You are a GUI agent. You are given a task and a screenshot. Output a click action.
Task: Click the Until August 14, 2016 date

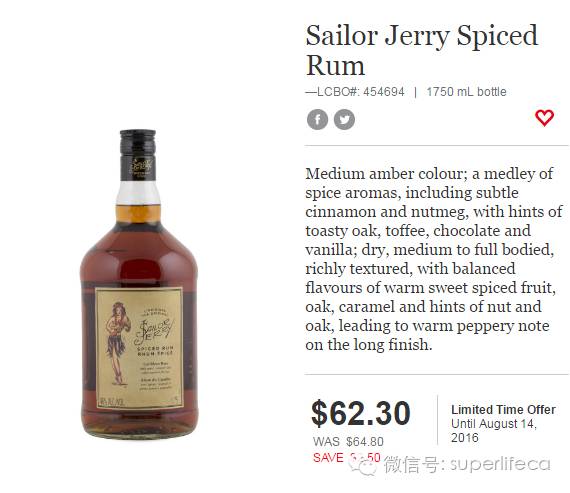click(x=494, y=431)
